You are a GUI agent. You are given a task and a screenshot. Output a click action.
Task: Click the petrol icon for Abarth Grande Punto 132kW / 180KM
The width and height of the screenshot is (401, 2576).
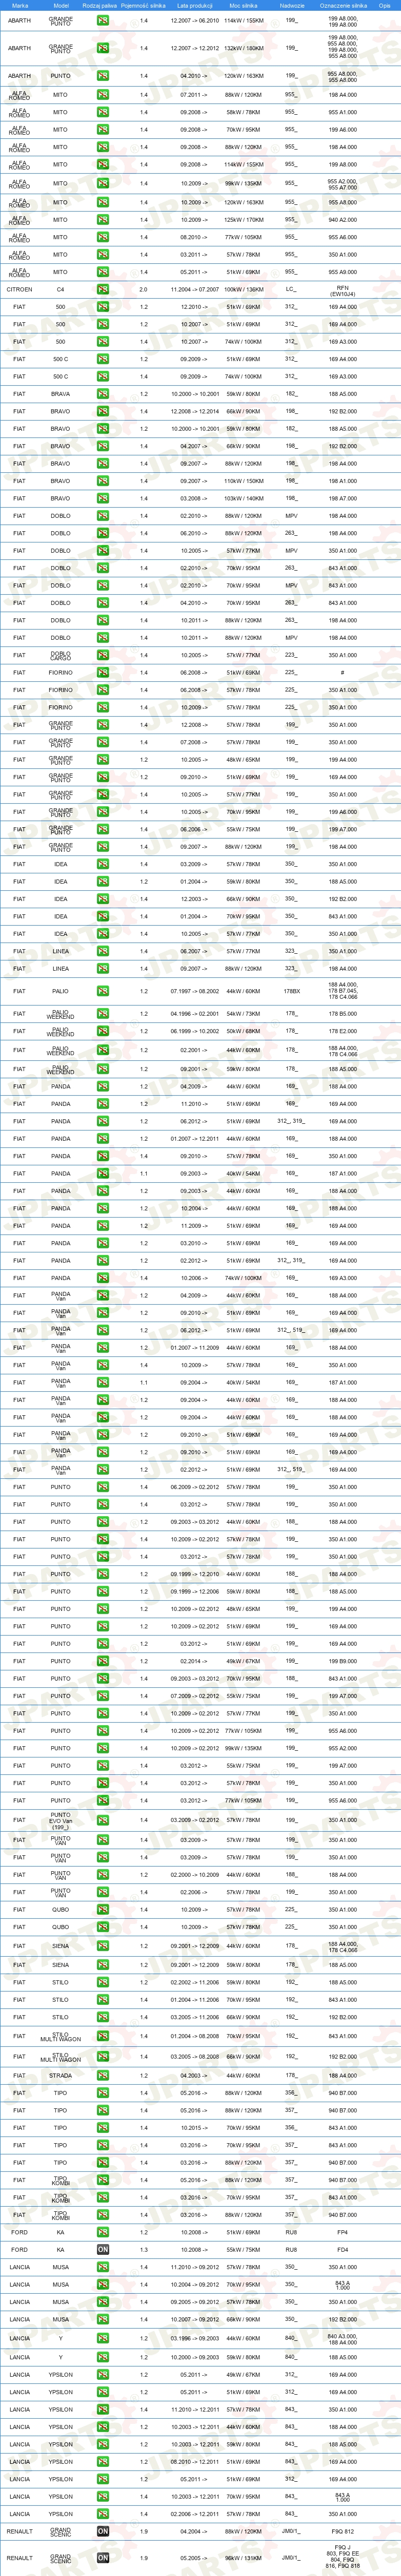click(103, 48)
